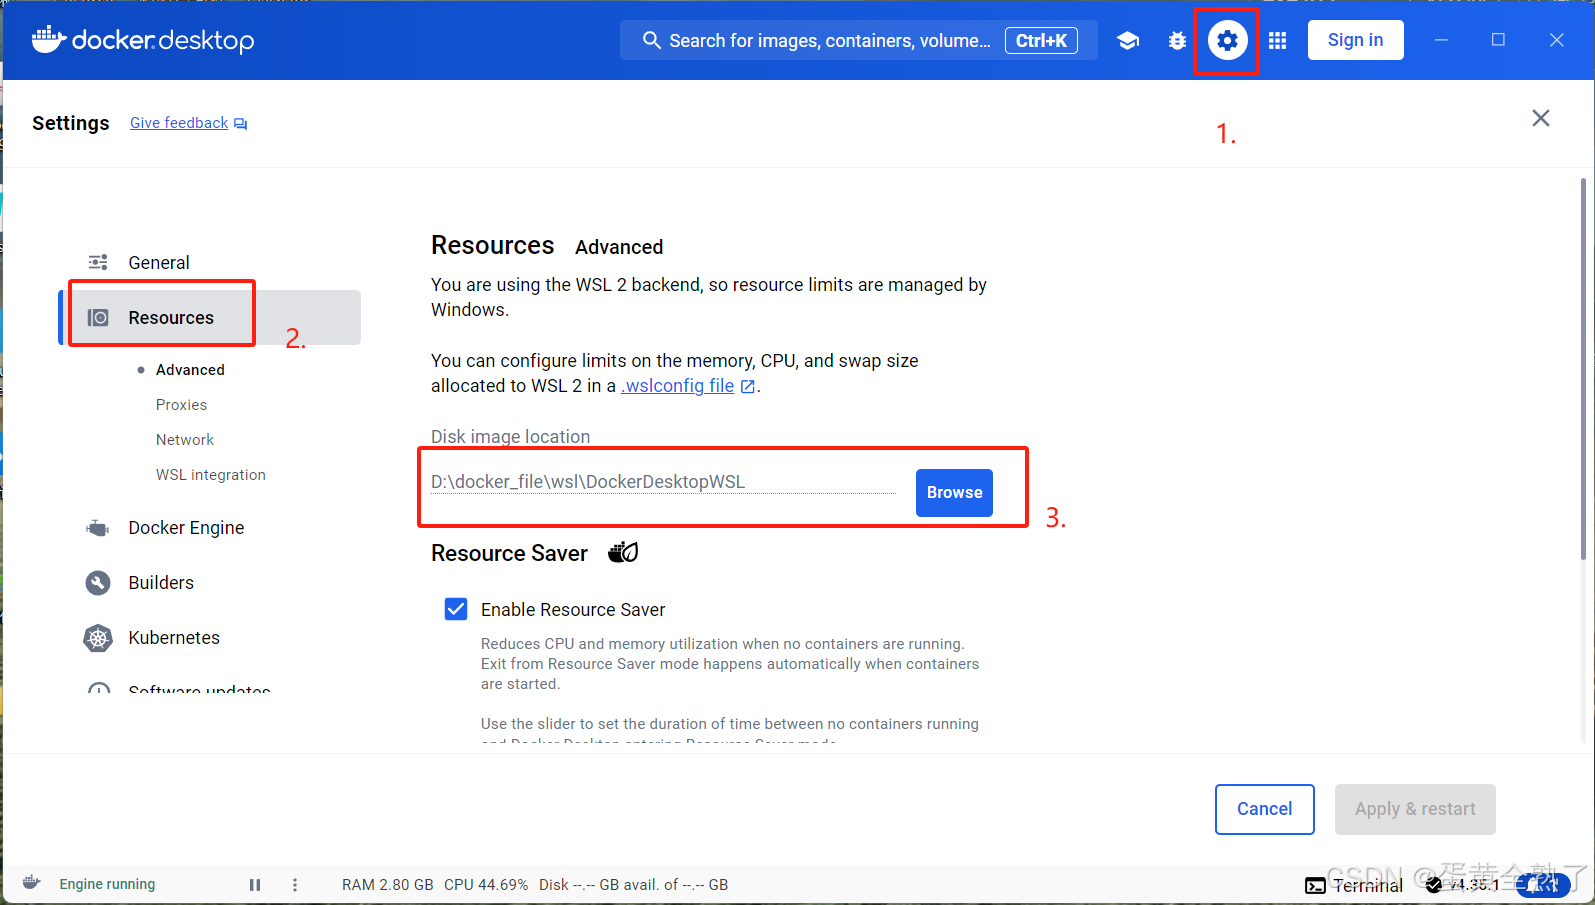
Task: Maximize the Docker Desktop window
Action: [1498, 40]
